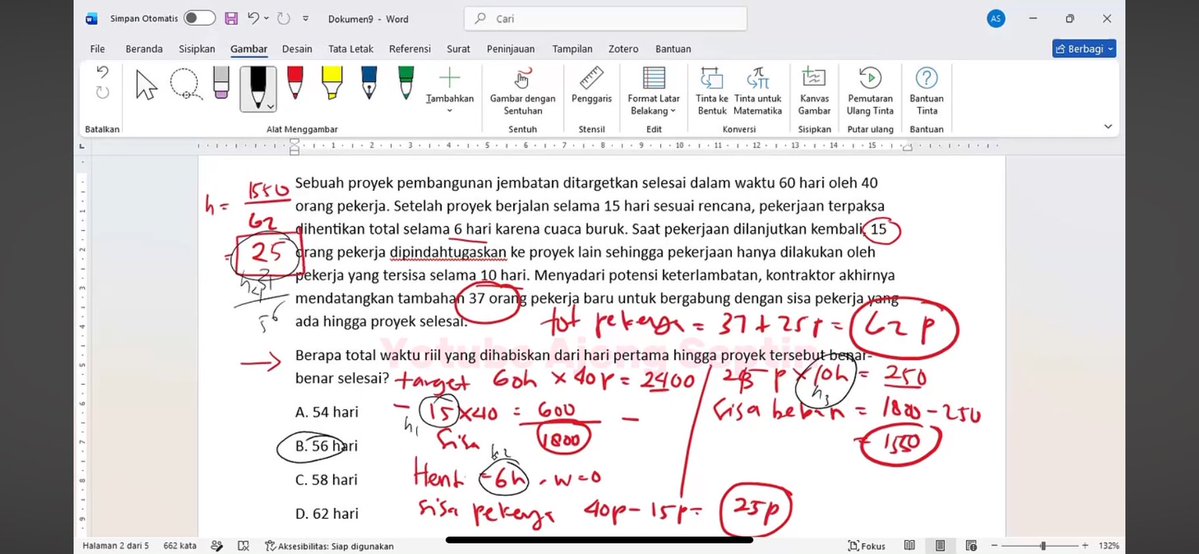Redo ink stroke in Batalkan group
The width and height of the screenshot is (1199, 554).
102,93
